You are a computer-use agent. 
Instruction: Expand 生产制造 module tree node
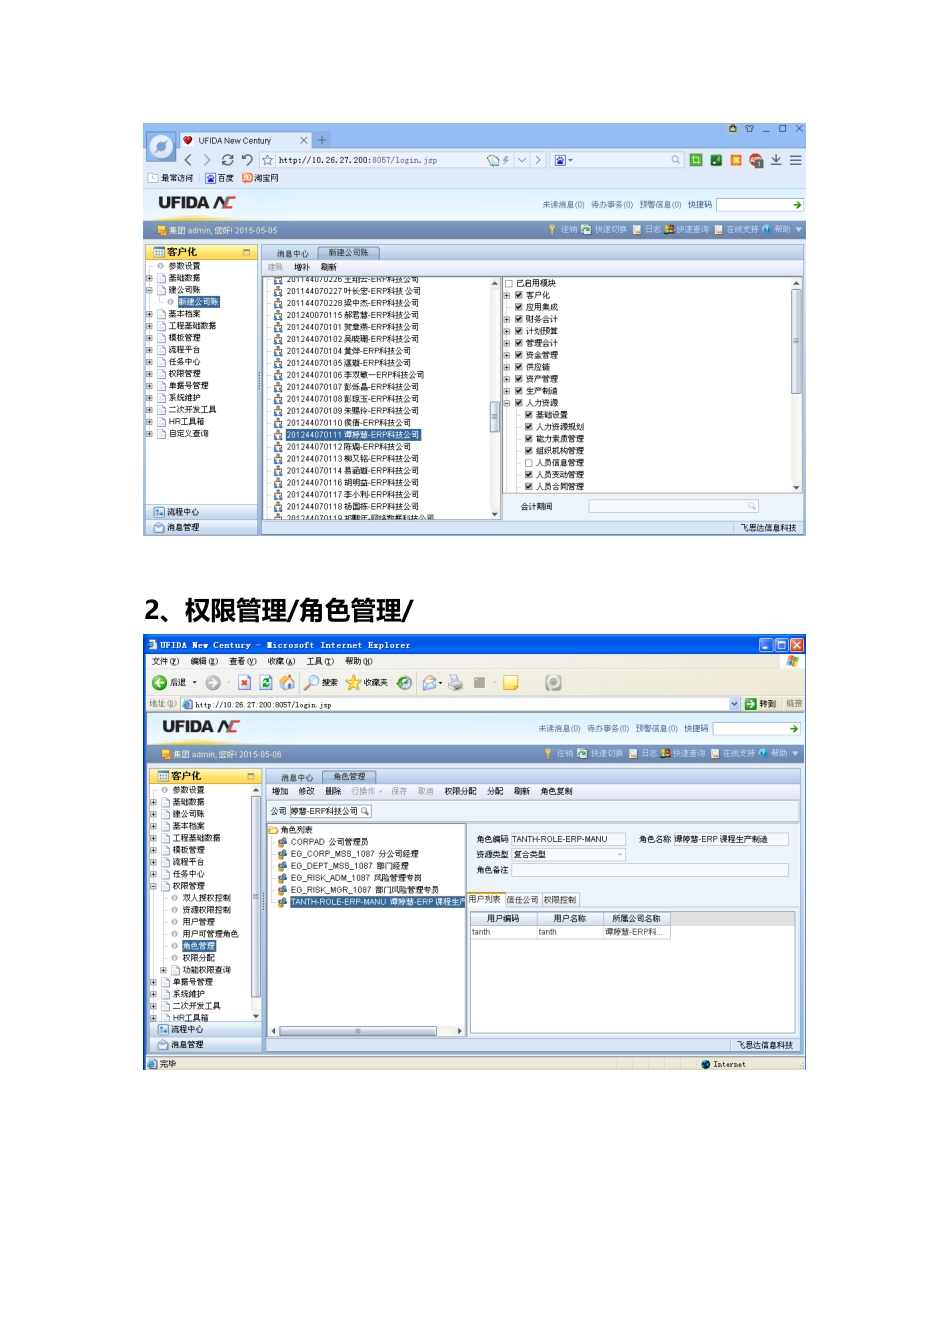click(507, 391)
